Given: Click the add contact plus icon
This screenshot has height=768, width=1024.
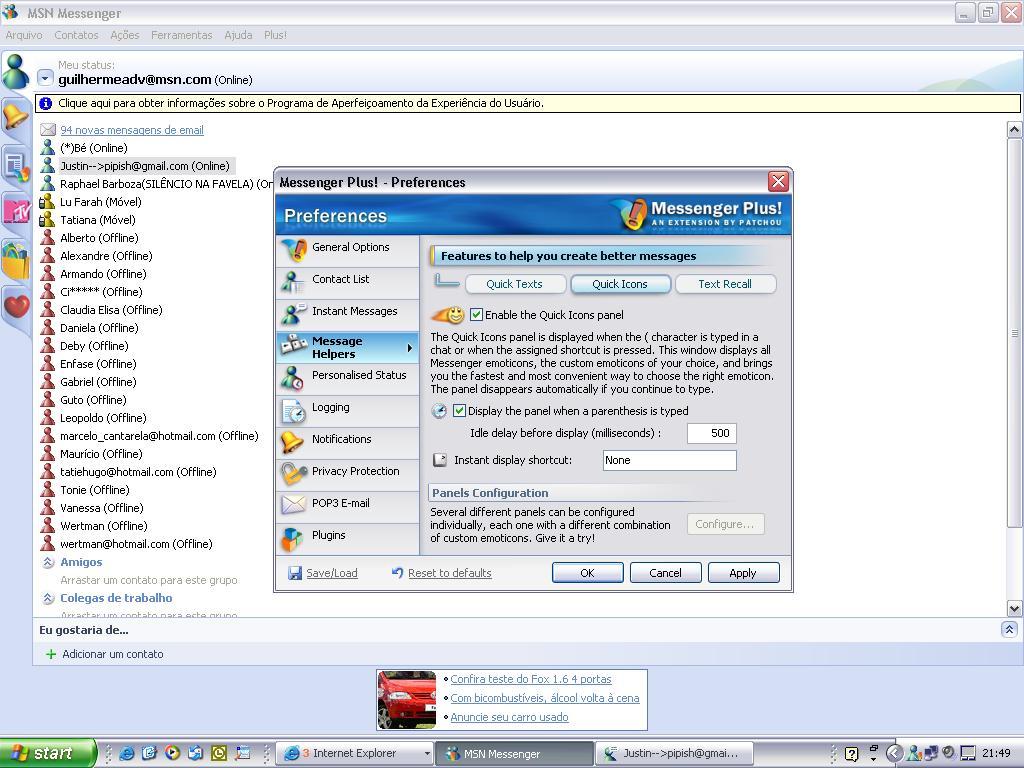Looking at the screenshot, I should click(x=51, y=654).
